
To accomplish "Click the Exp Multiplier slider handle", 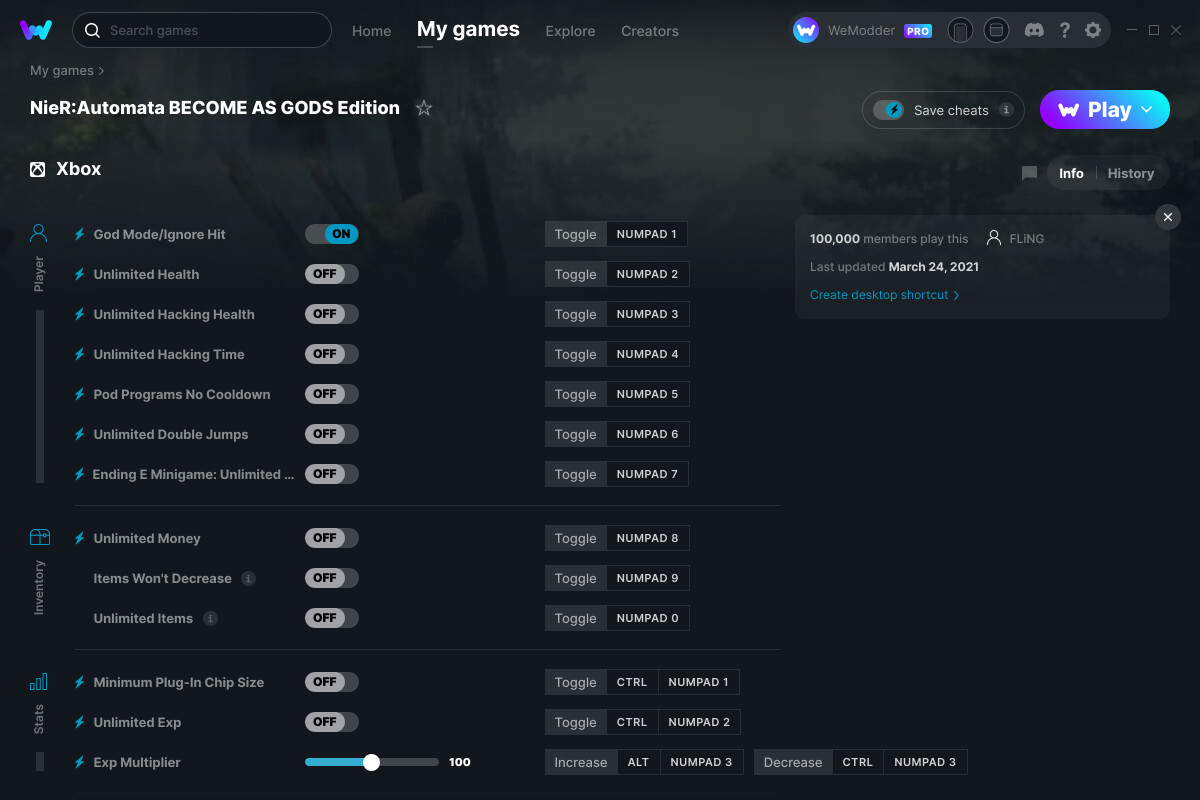I will pyautogui.click(x=372, y=762).
